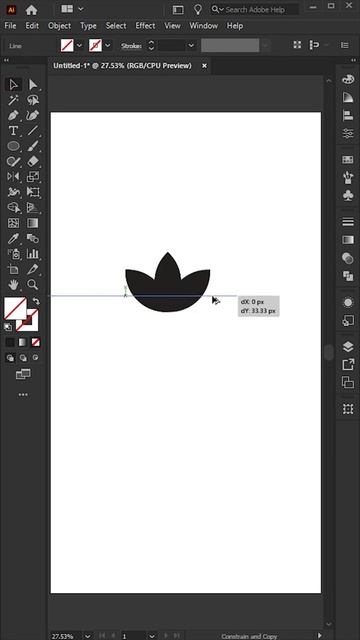This screenshot has height=640, width=360.
Task: Open artboard navigation dropdown
Action: [x=152, y=636]
